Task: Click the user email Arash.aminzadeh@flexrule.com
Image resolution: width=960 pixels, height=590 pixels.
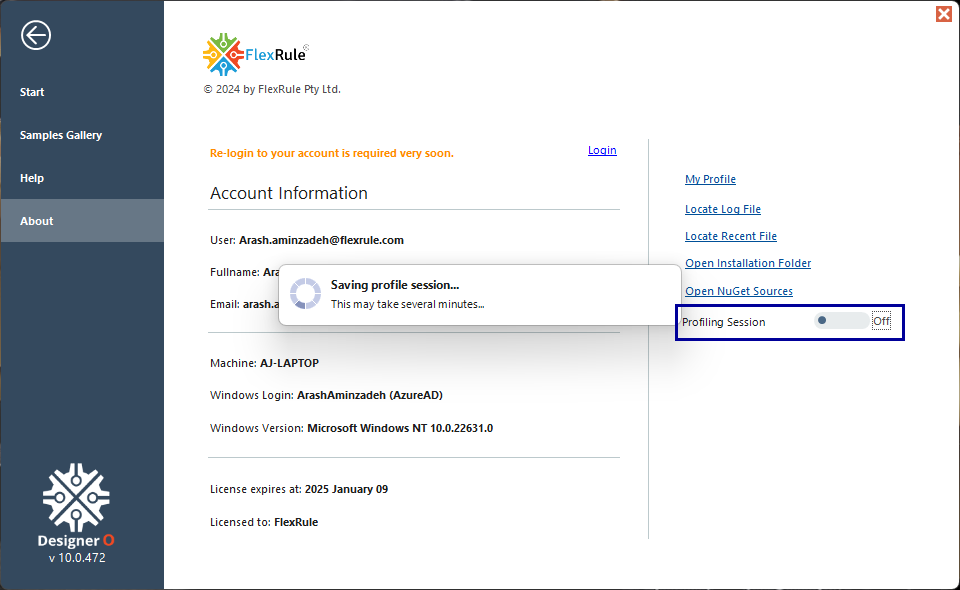Action: (x=321, y=240)
